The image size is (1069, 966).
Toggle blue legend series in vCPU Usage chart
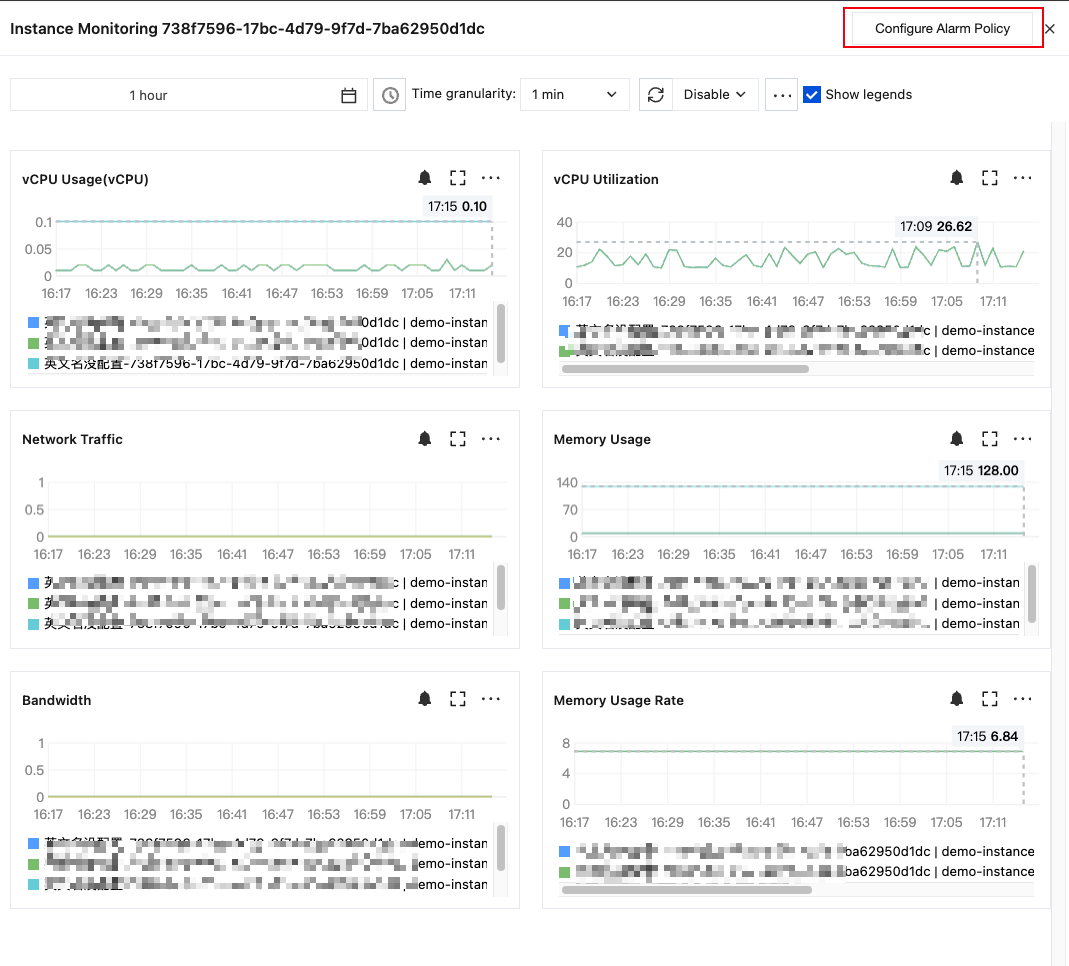(x=33, y=322)
